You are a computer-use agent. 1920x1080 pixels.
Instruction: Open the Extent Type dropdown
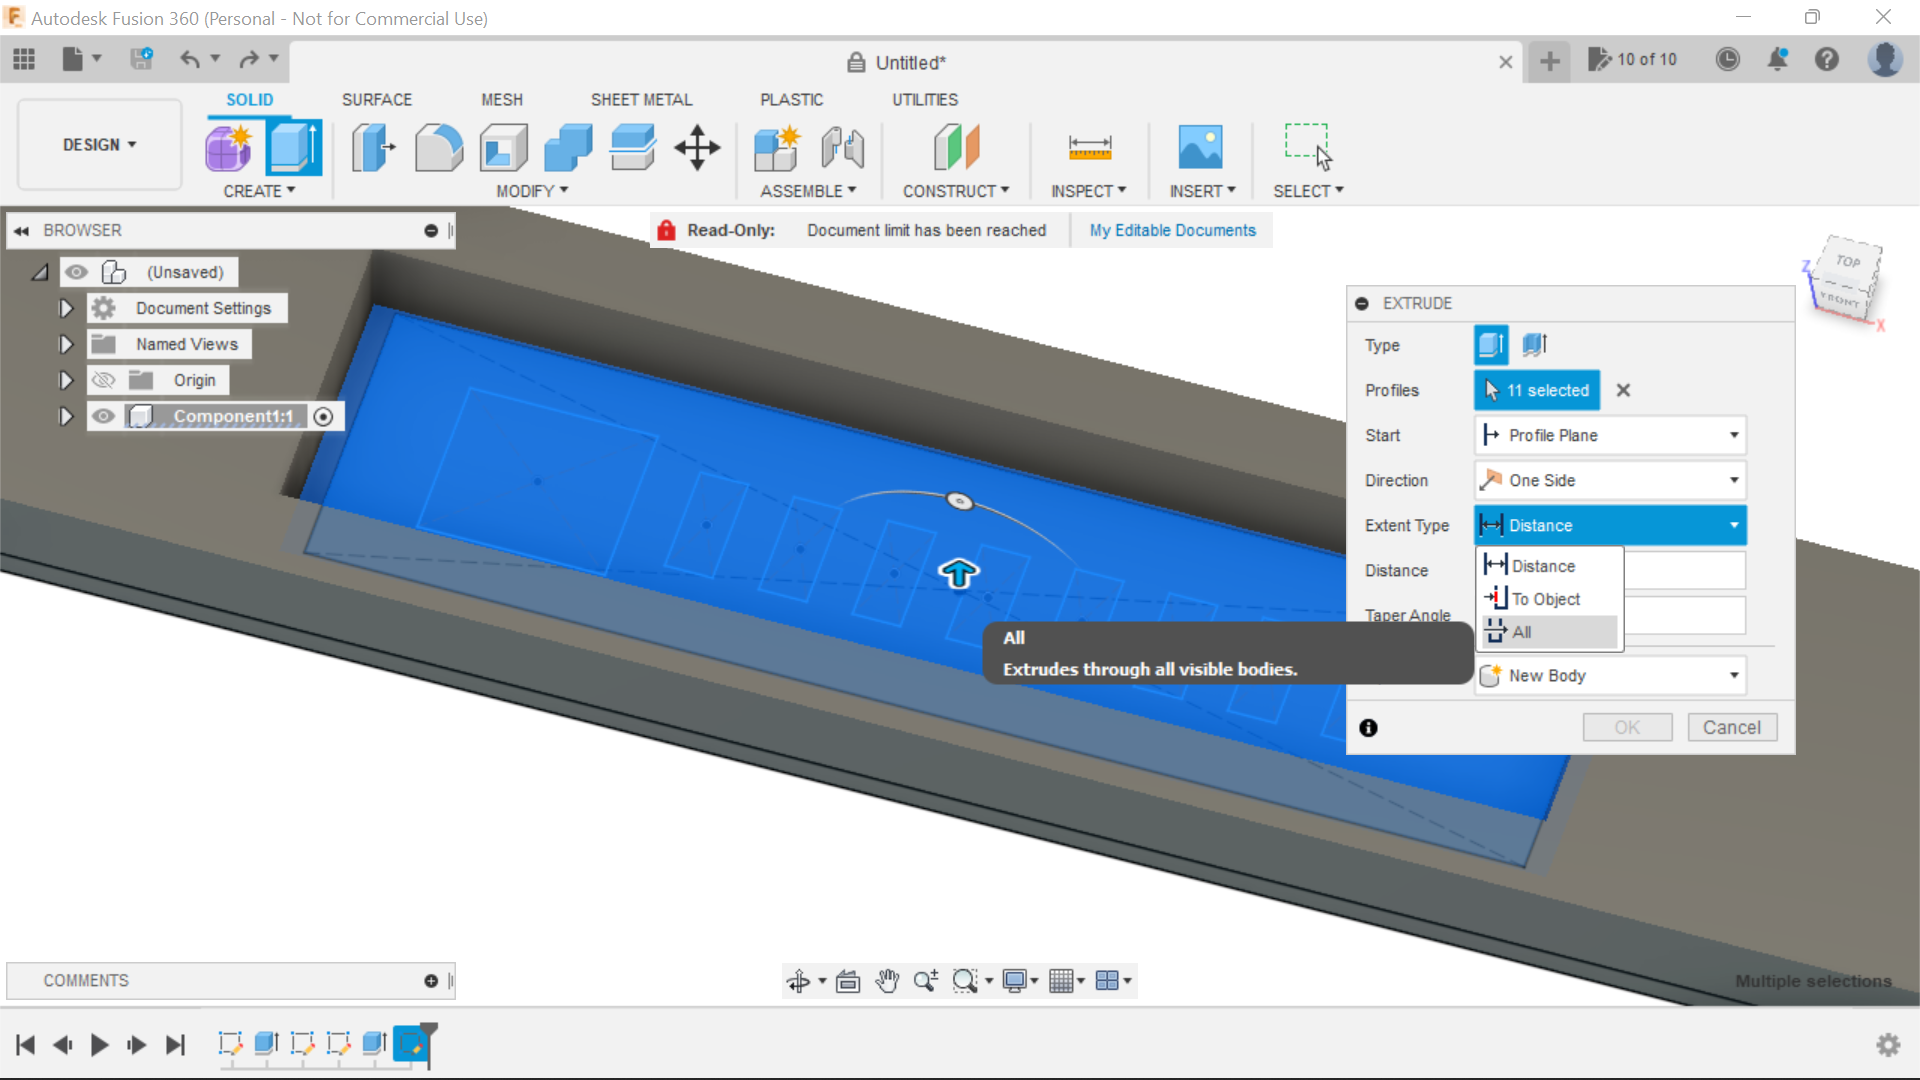coord(1609,525)
